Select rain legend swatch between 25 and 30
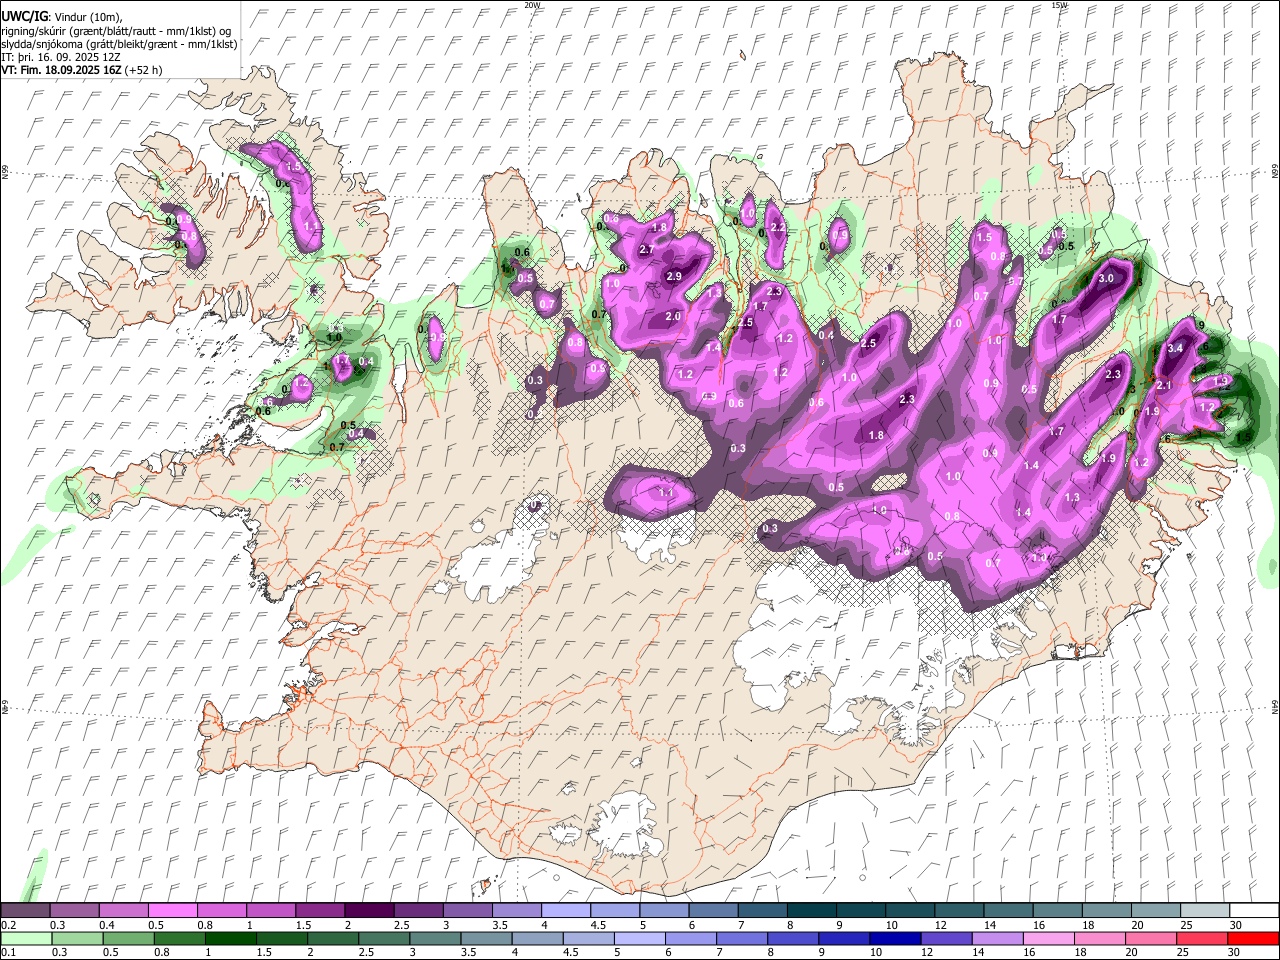 click(x=1202, y=938)
